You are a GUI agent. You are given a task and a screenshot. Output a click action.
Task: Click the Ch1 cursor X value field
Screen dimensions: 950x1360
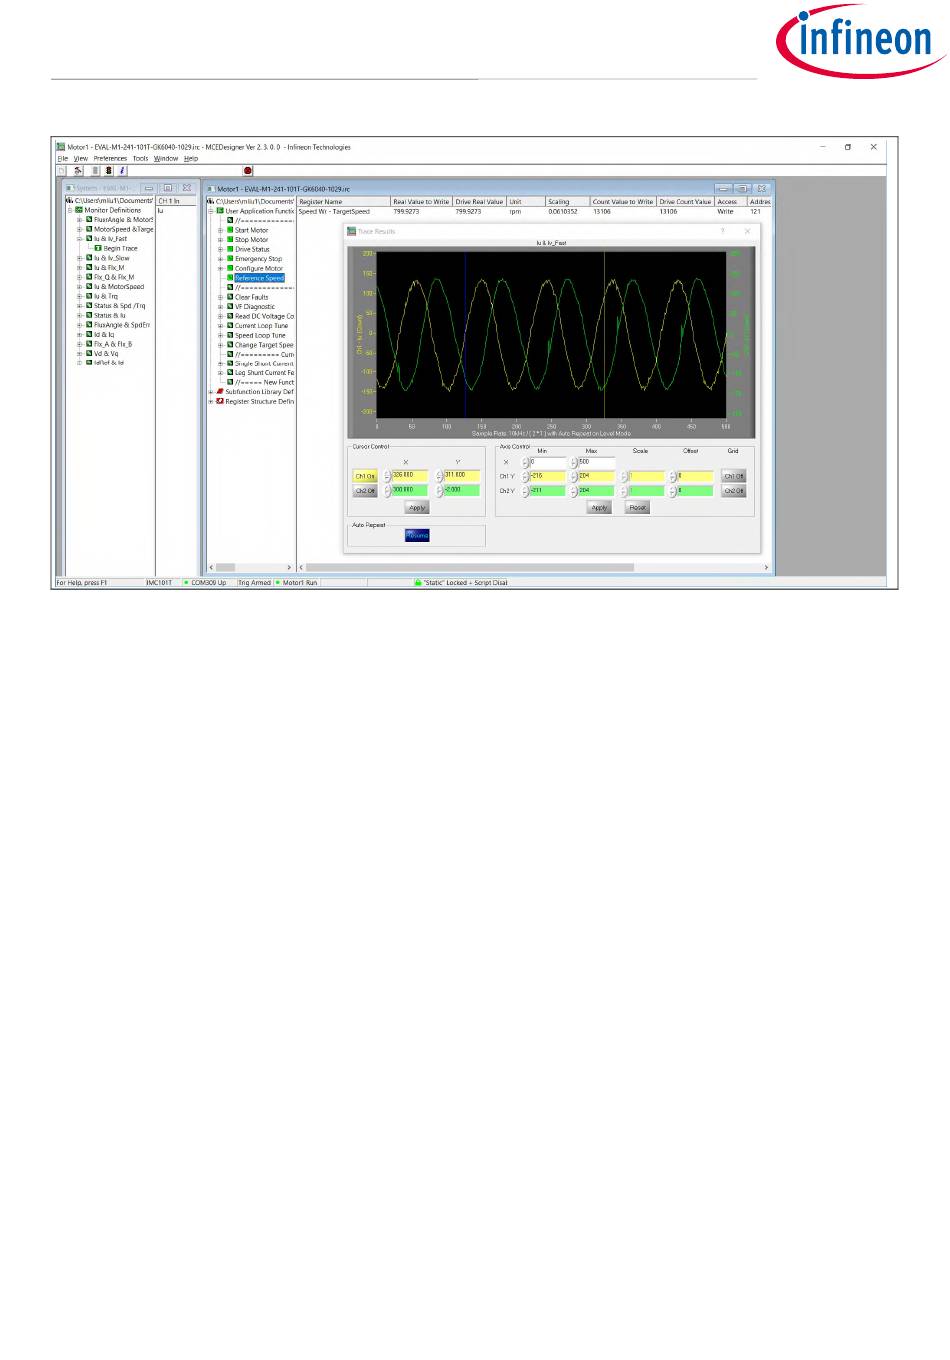click(410, 475)
